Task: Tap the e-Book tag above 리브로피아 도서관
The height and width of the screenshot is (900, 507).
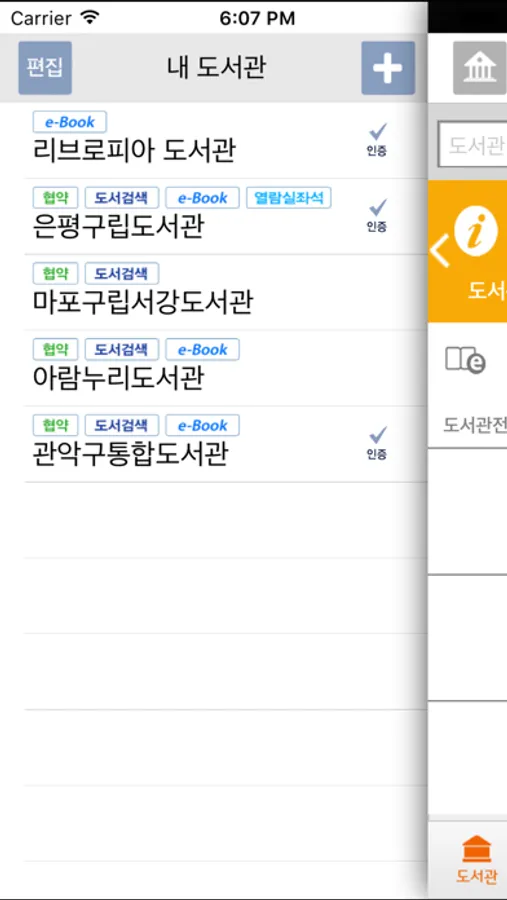Action: [x=69, y=122]
